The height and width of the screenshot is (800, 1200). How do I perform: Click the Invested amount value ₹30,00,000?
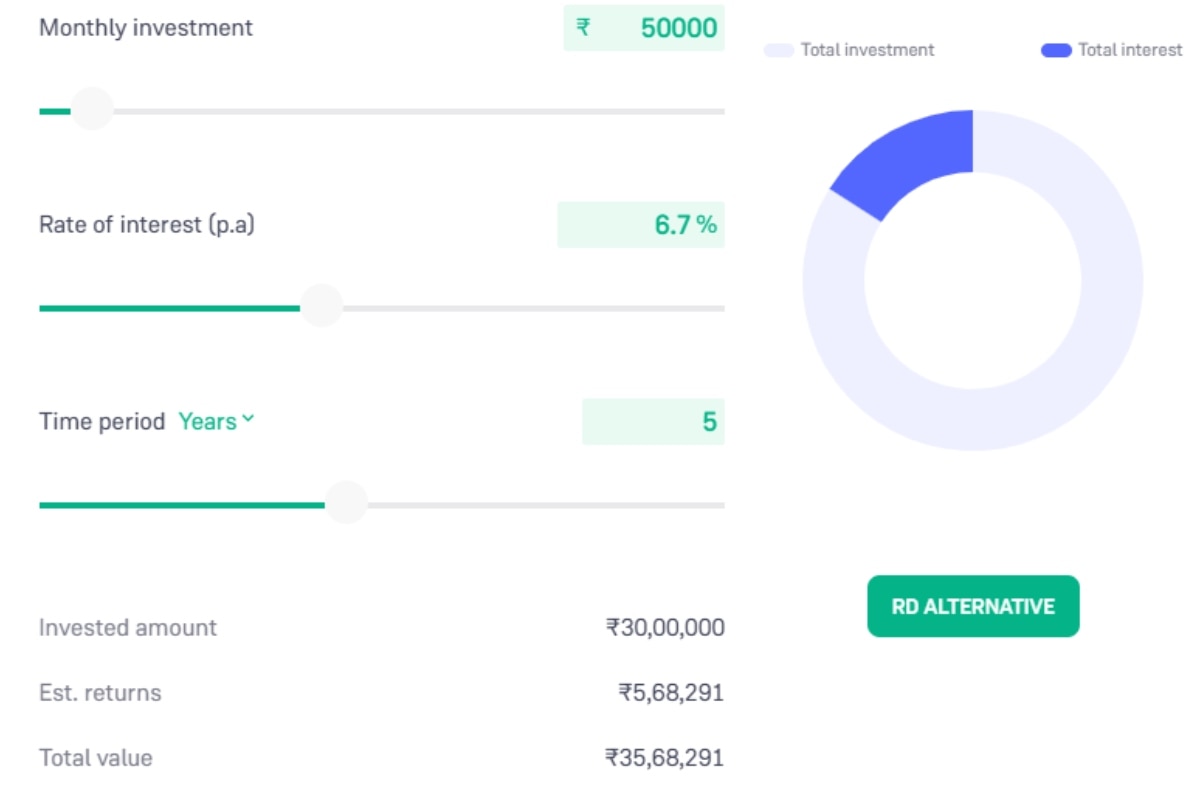[x=664, y=628]
